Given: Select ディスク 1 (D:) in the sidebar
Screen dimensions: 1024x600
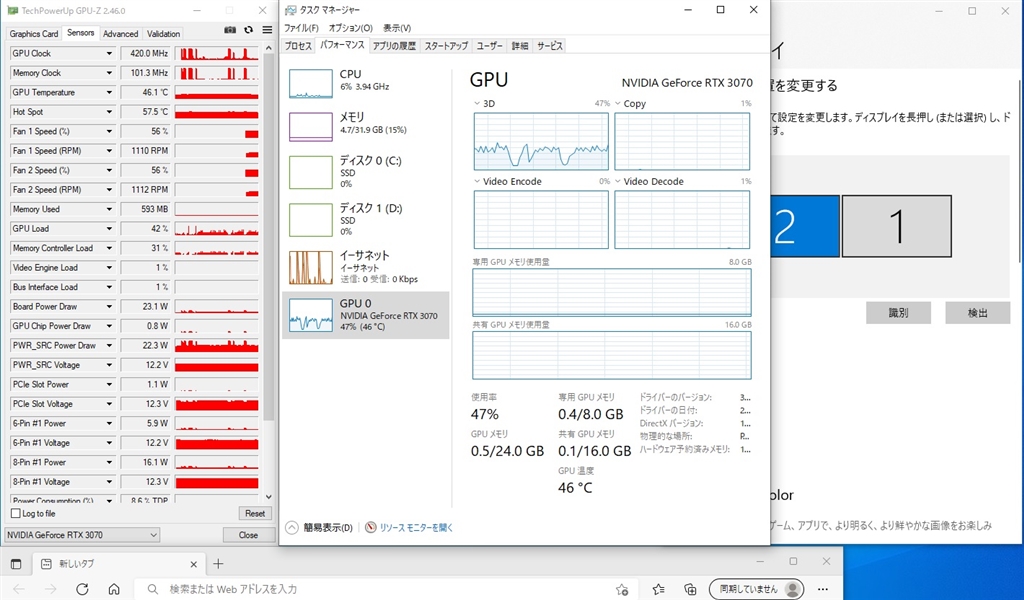Looking at the screenshot, I should pyautogui.click(x=366, y=219).
